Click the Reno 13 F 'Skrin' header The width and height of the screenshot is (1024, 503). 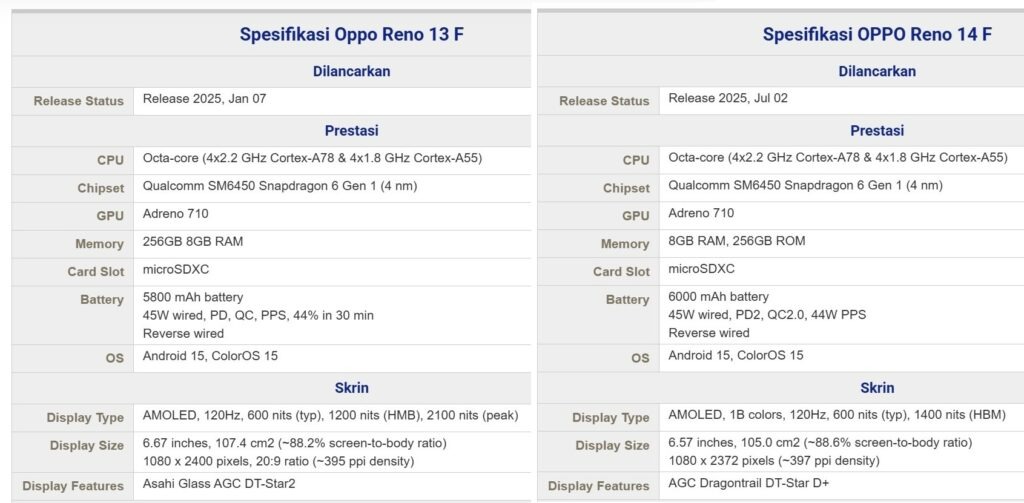(351, 388)
